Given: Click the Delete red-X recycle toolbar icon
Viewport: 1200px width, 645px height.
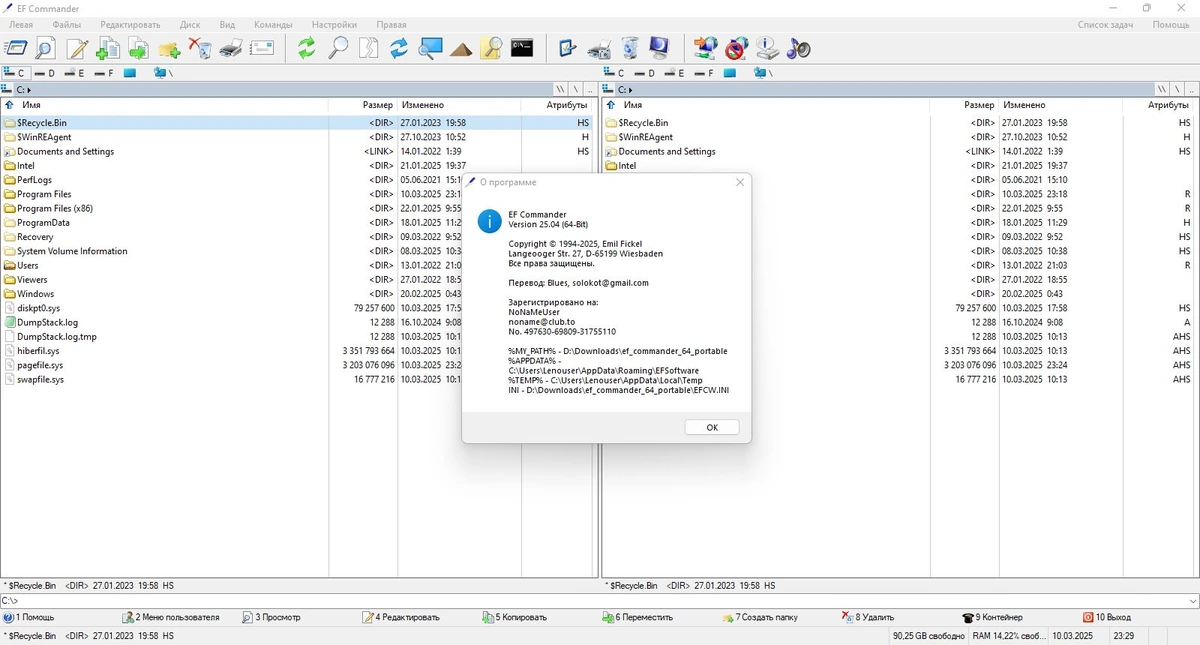Looking at the screenshot, I should click(200, 47).
